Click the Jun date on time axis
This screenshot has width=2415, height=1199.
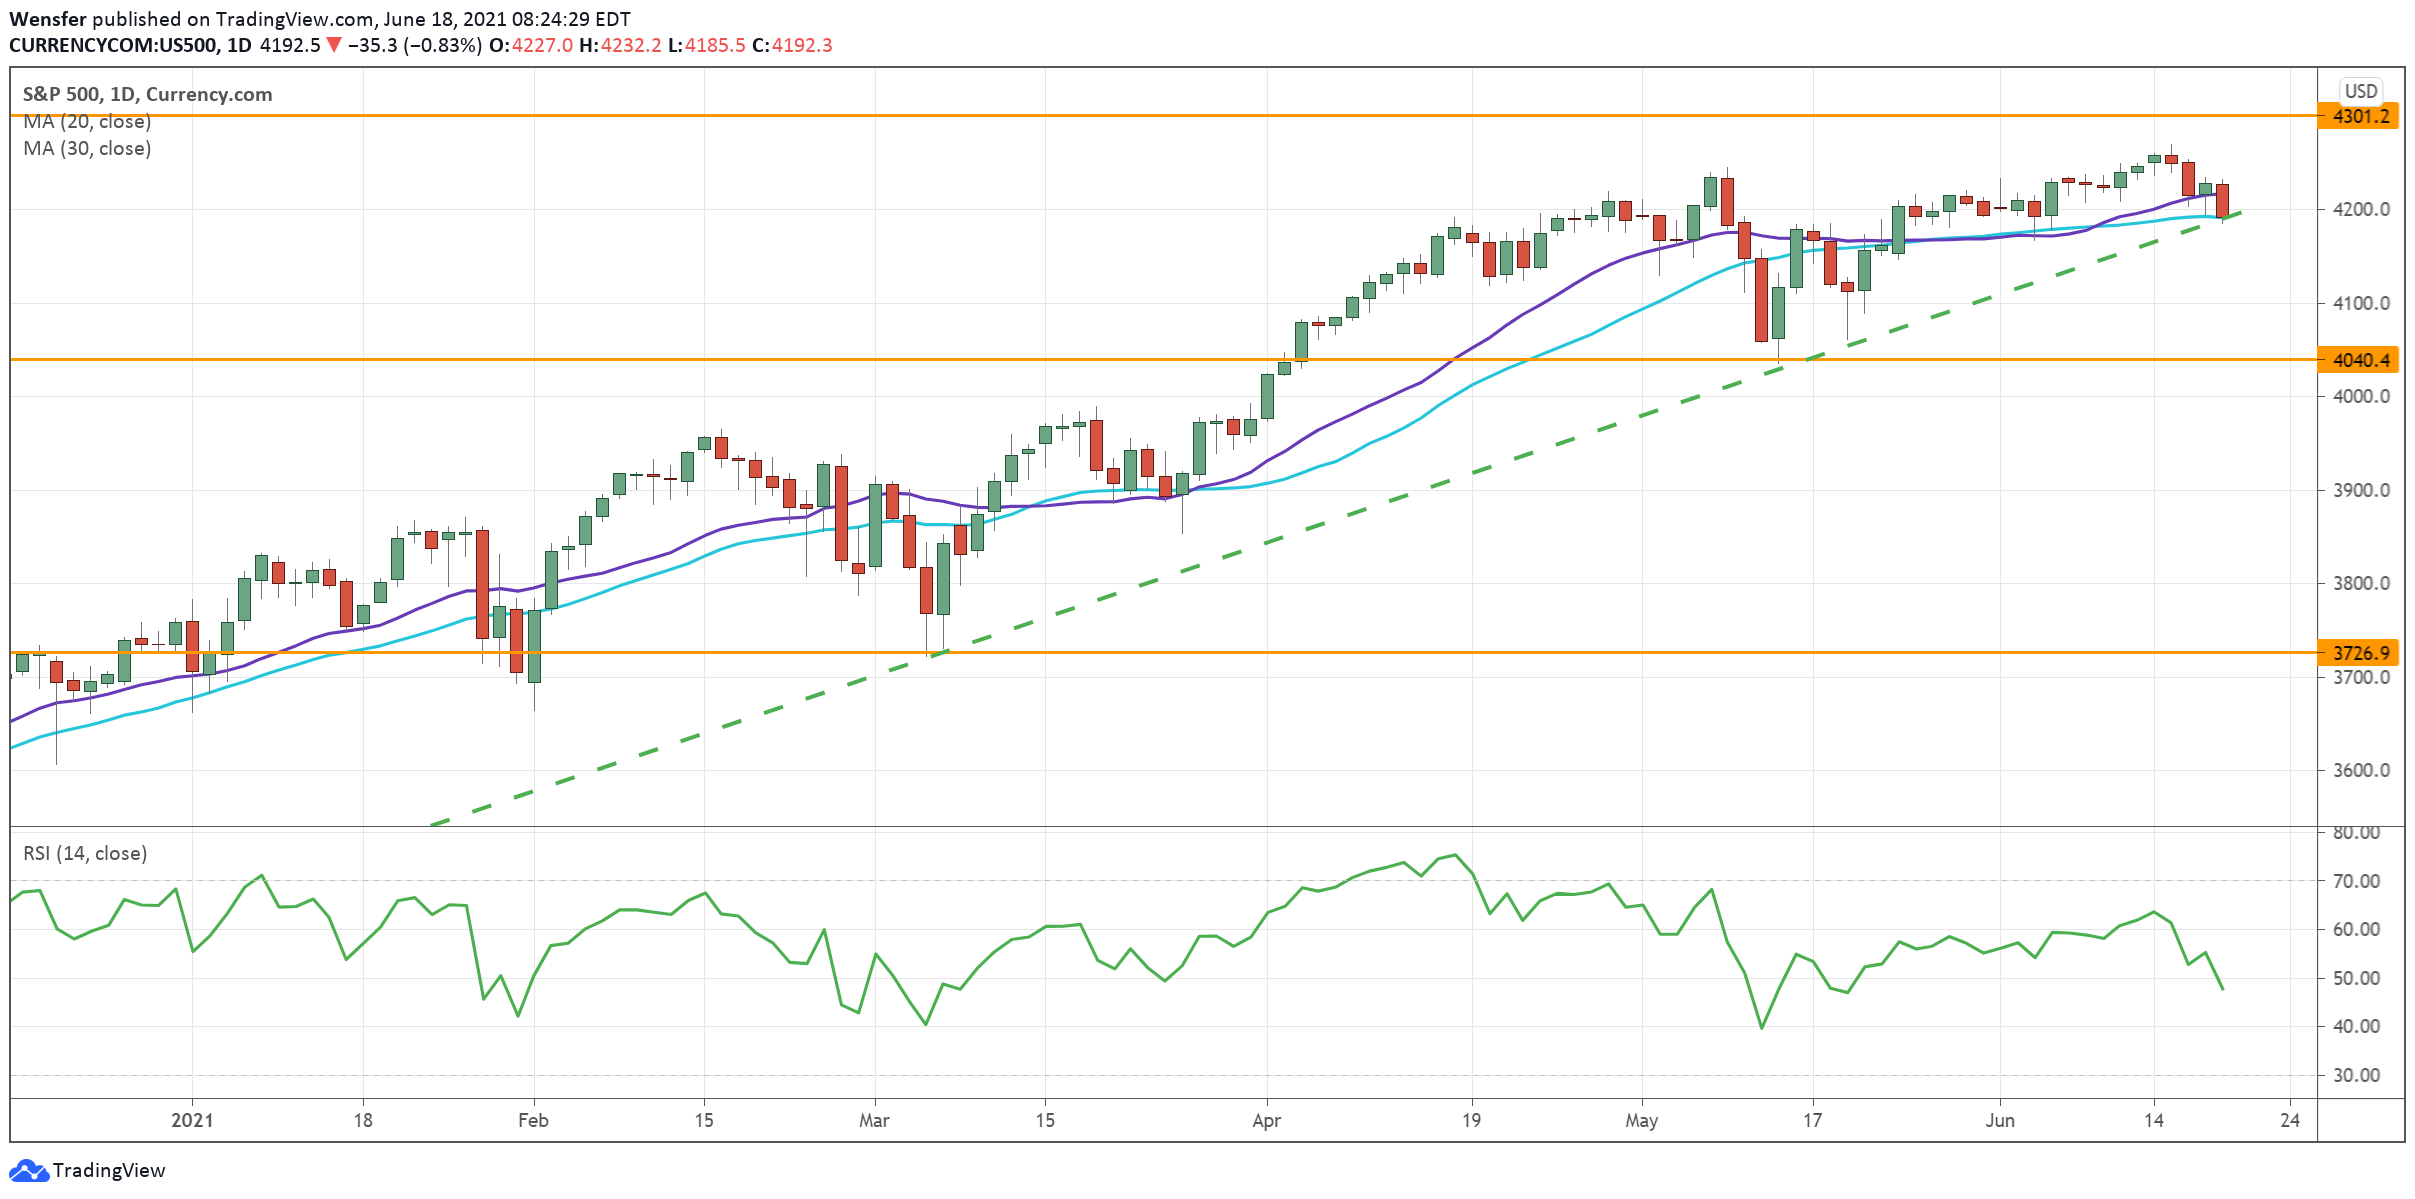point(2000,1120)
